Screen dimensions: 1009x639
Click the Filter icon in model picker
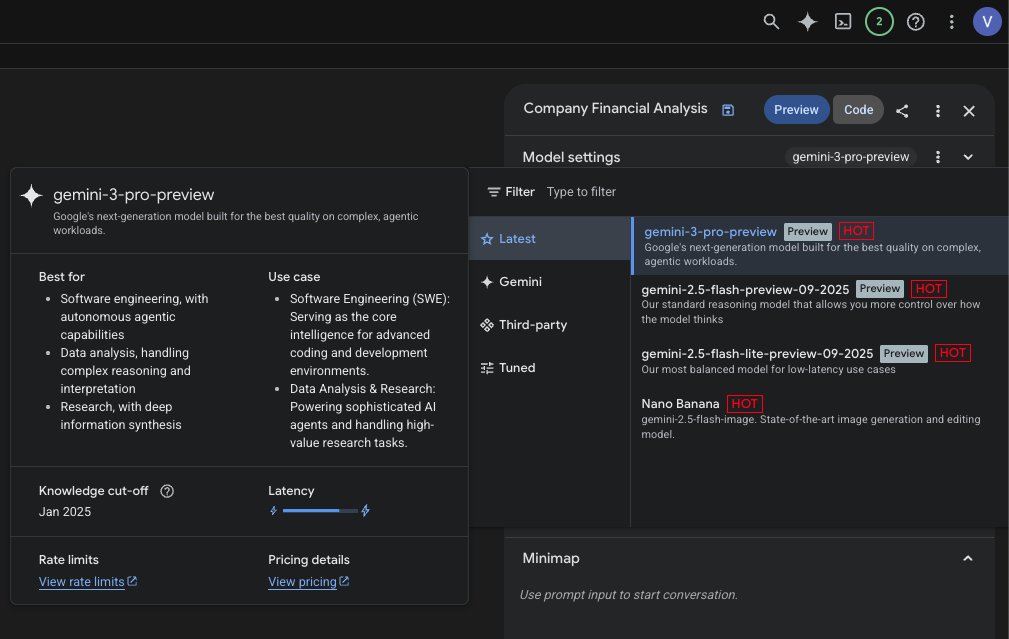point(494,192)
